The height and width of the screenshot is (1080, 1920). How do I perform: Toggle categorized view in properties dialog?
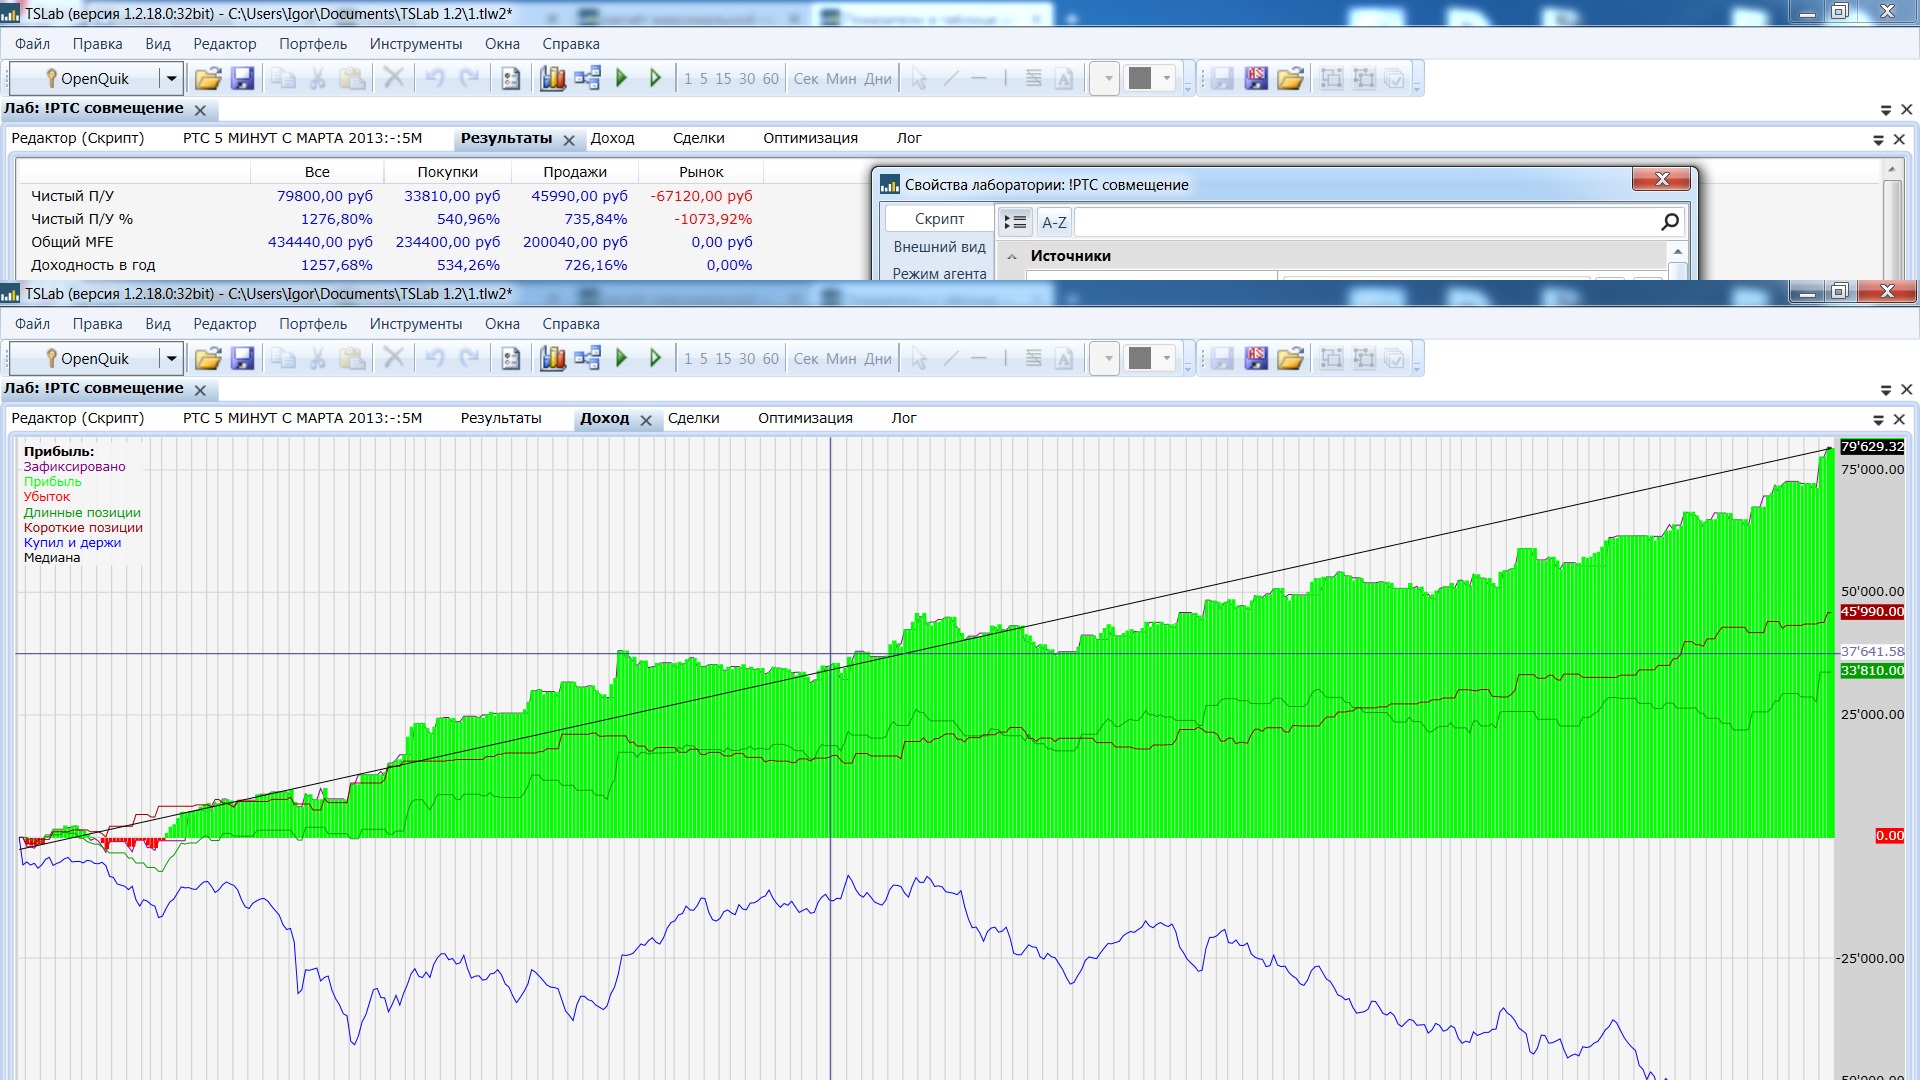point(1015,222)
